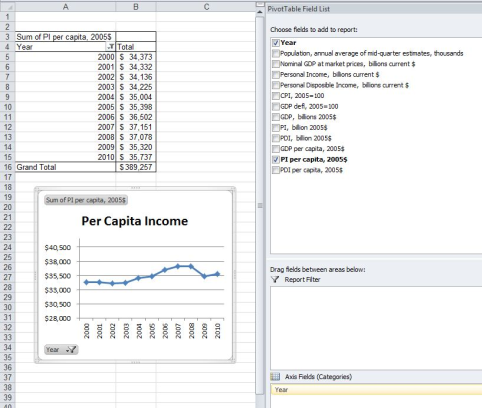Select row 16 header

[7, 167]
